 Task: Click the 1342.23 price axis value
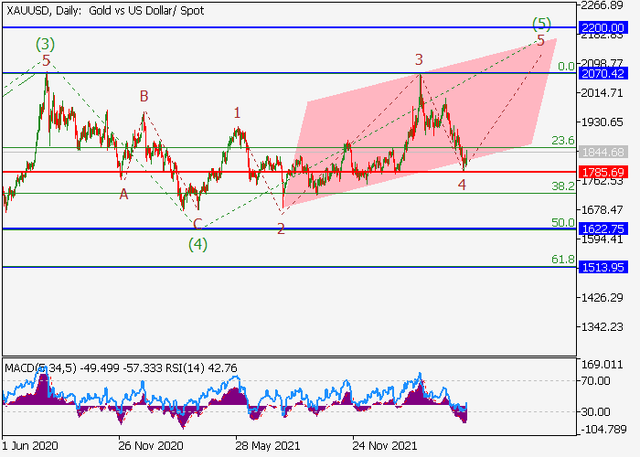pos(602,327)
